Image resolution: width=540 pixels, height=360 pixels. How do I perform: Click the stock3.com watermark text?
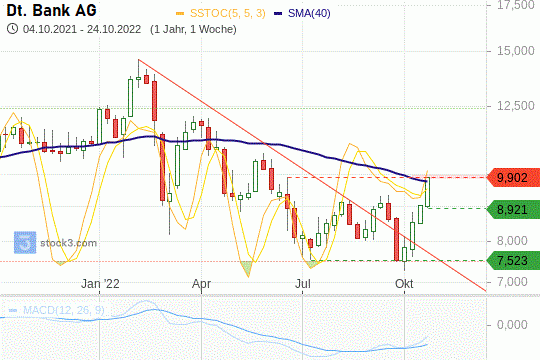point(69,243)
